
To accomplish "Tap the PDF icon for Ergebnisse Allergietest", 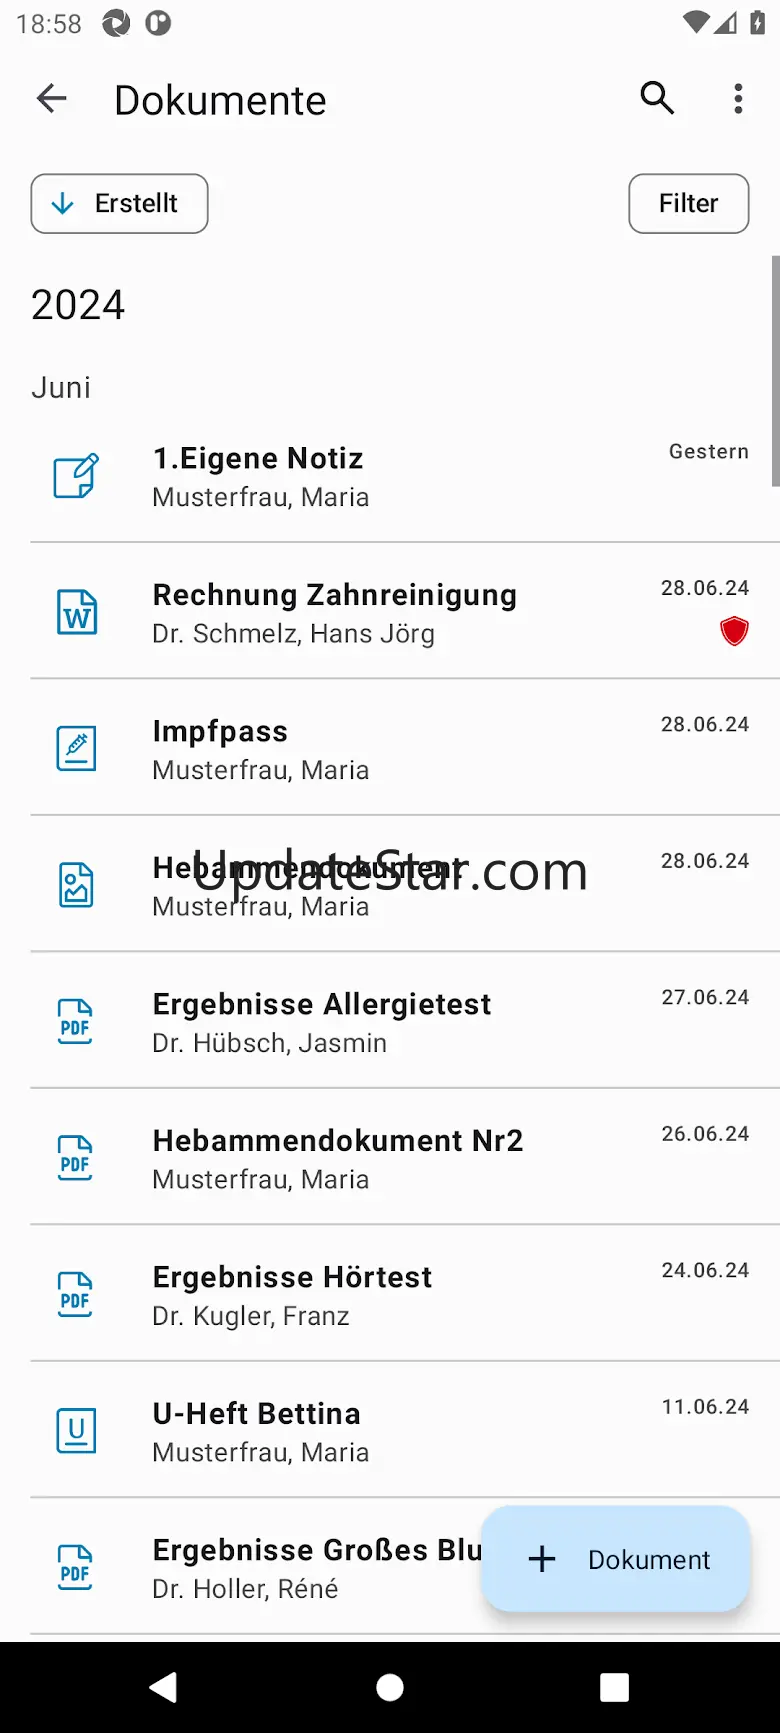I will tap(76, 1022).
